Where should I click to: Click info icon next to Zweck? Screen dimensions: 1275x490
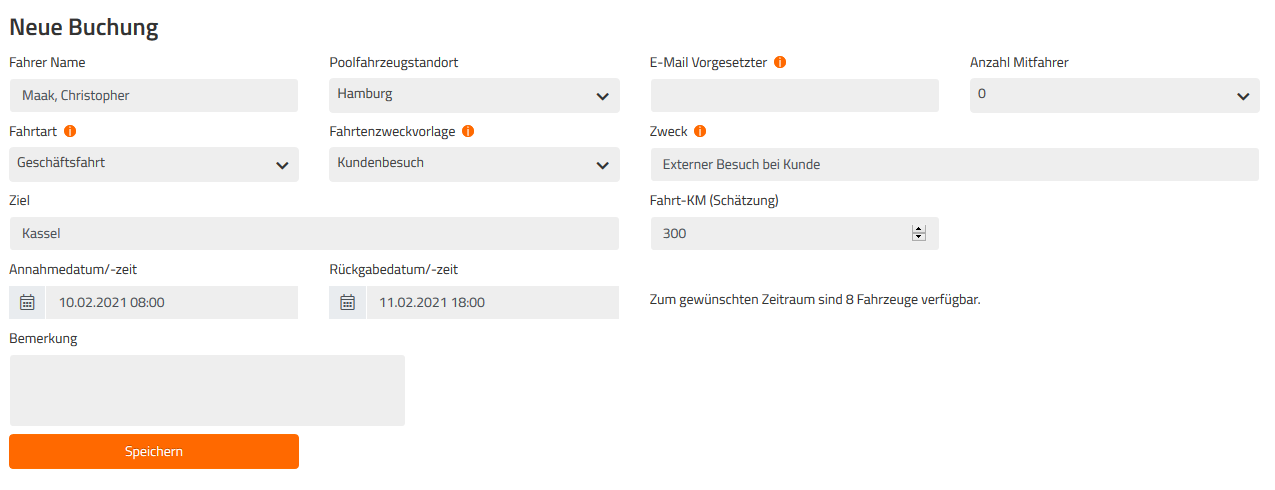click(x=700, y=131)
